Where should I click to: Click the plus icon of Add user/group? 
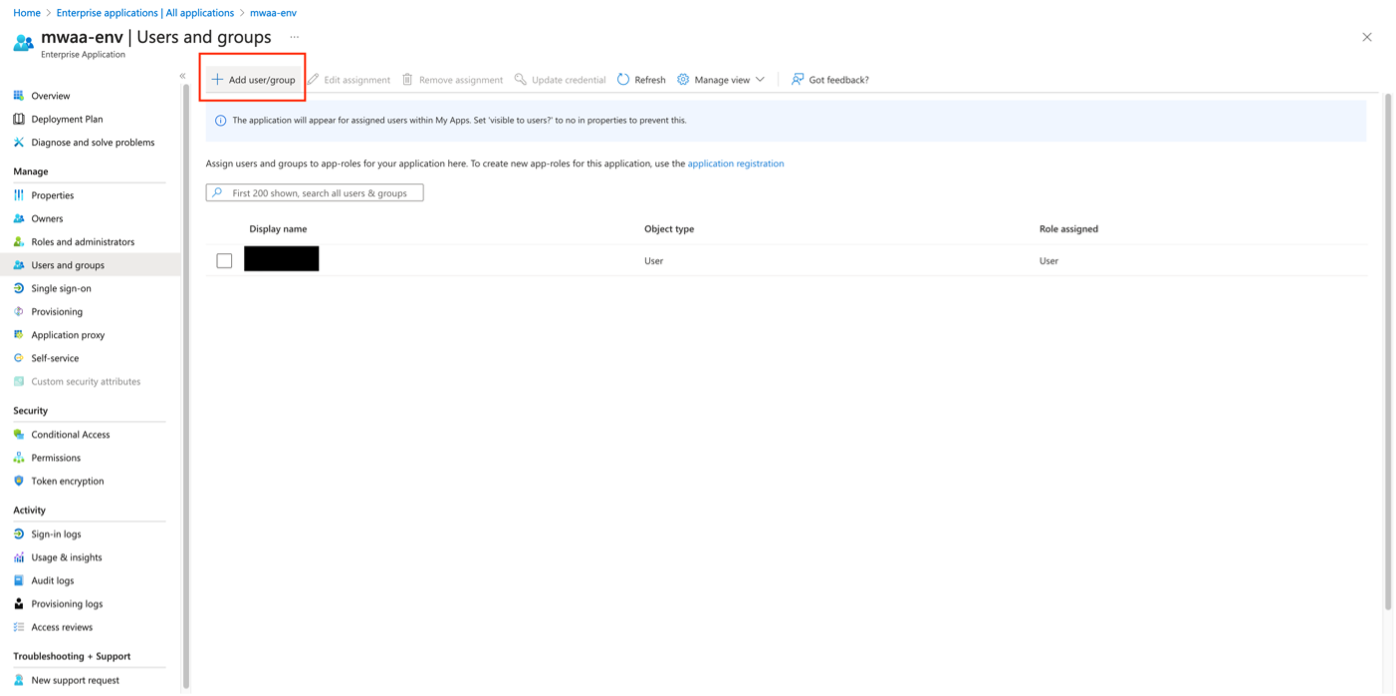217,79
